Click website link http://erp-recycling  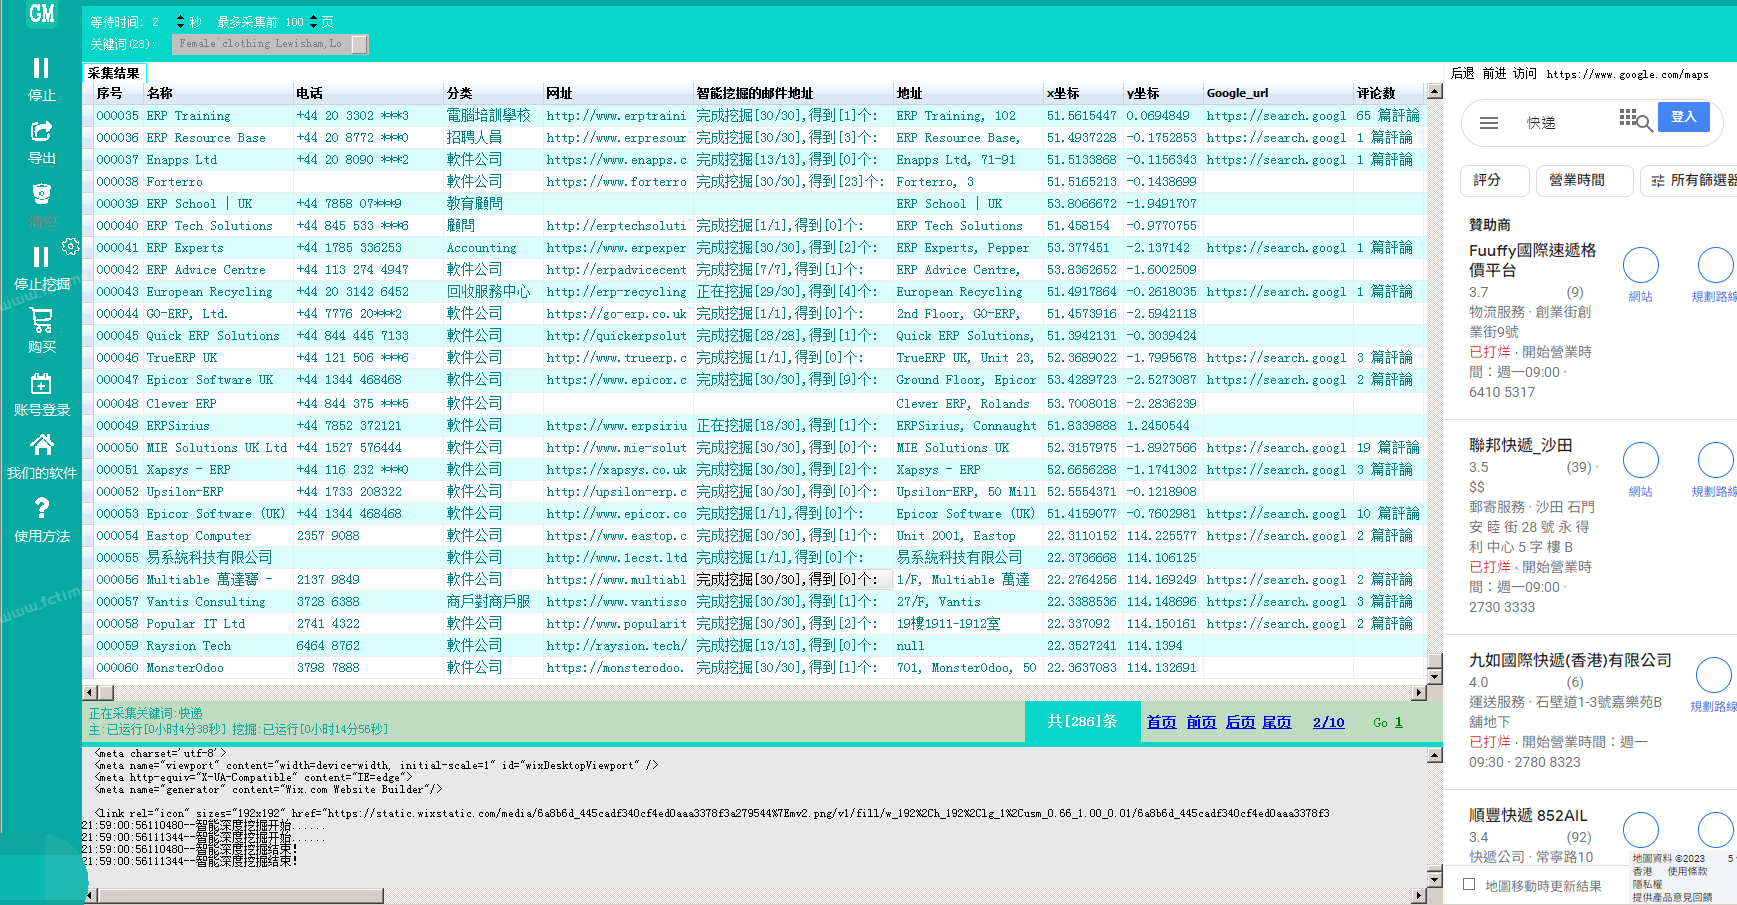tap(616, 292)
